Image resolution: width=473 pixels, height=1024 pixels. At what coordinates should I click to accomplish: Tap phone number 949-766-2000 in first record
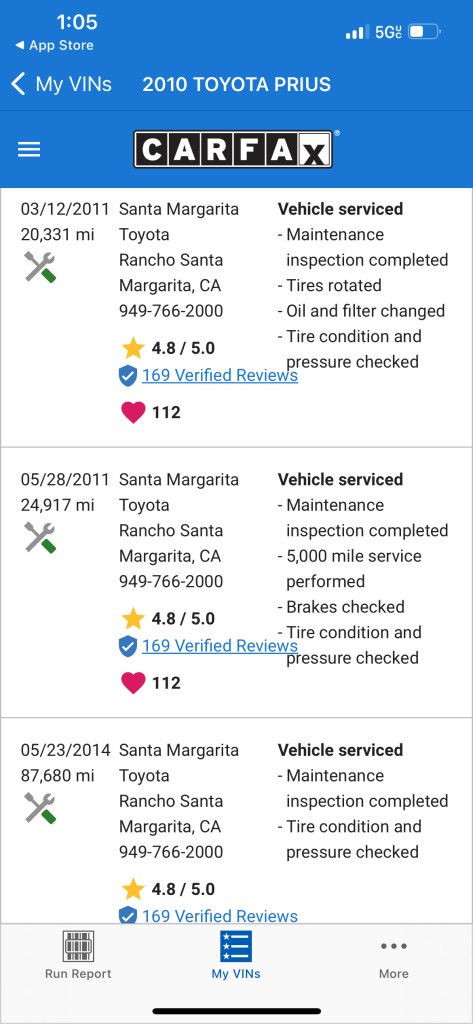(x=171, y=311)
